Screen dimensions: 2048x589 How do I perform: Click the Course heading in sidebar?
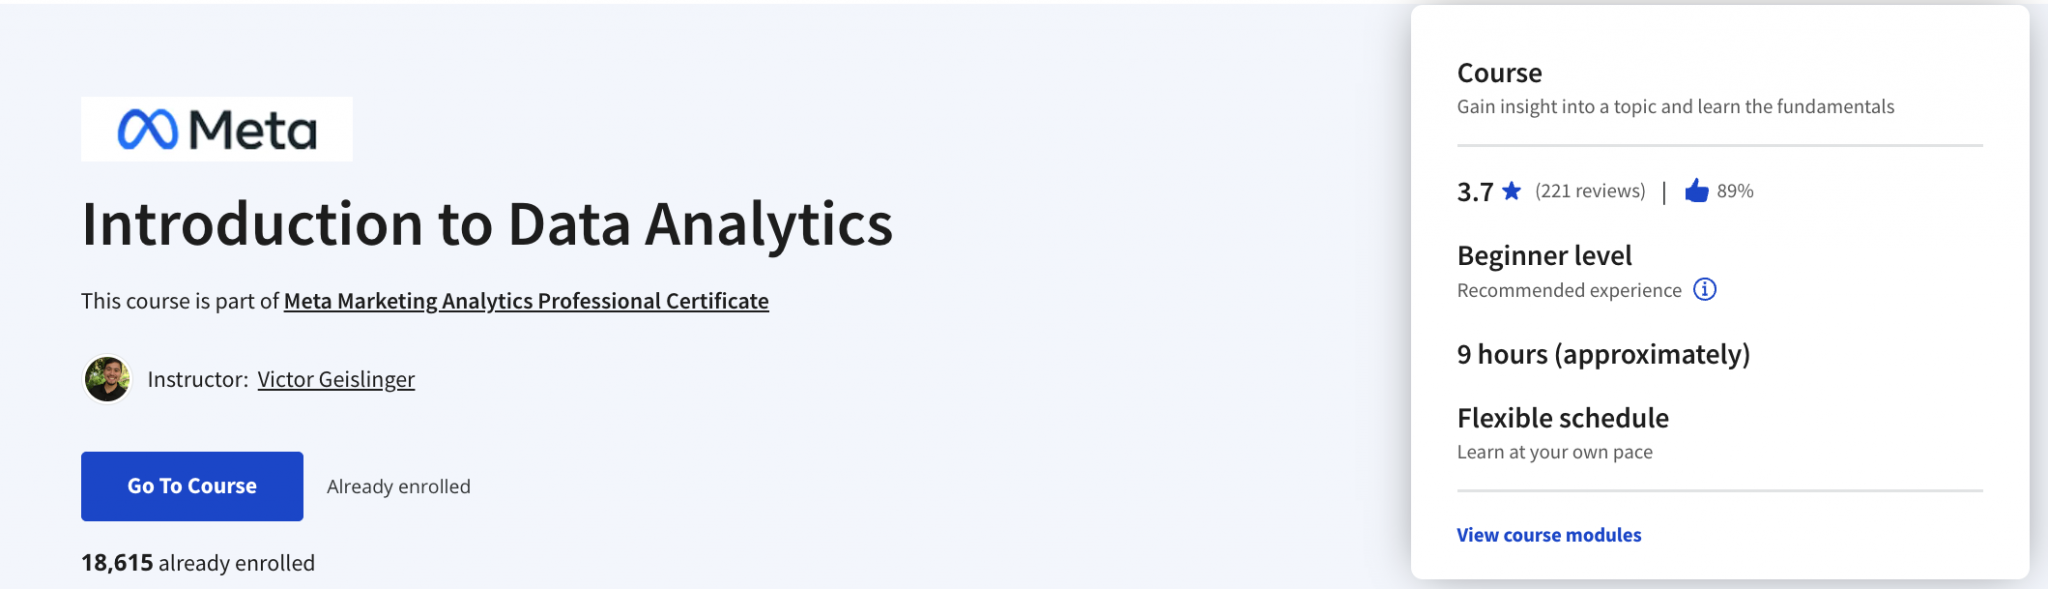click(x=1499, y=72)
